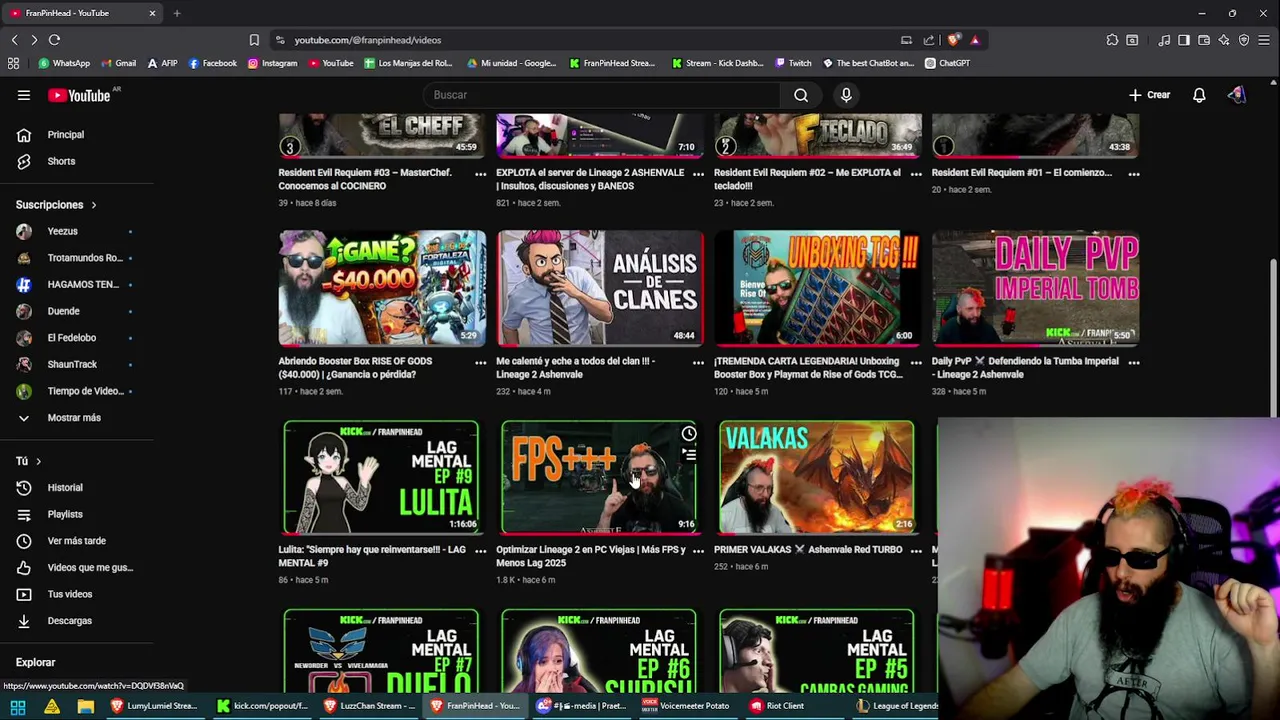
Task: Open options for Resident Evil Requiem #01 video
Action: click(x=1134, y=174)
